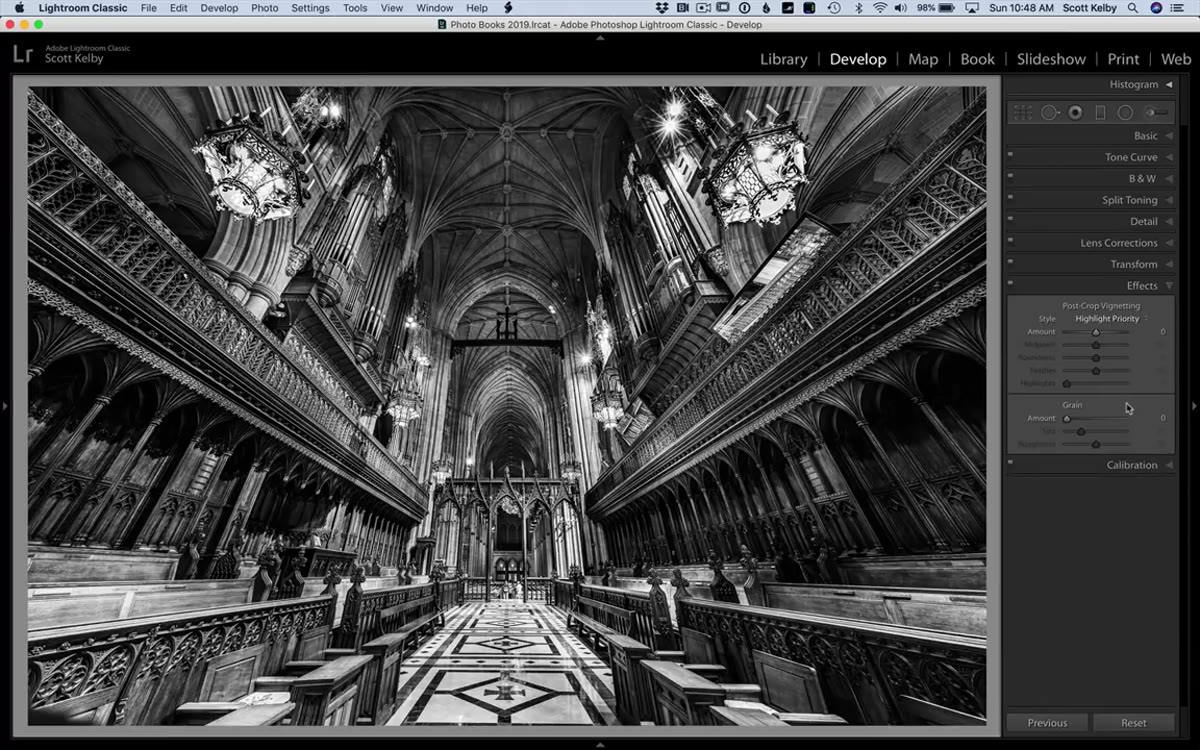Select the Crop Overlay tool
The width and height of the screenshot is (1200, 750).
pos(1022,113)
